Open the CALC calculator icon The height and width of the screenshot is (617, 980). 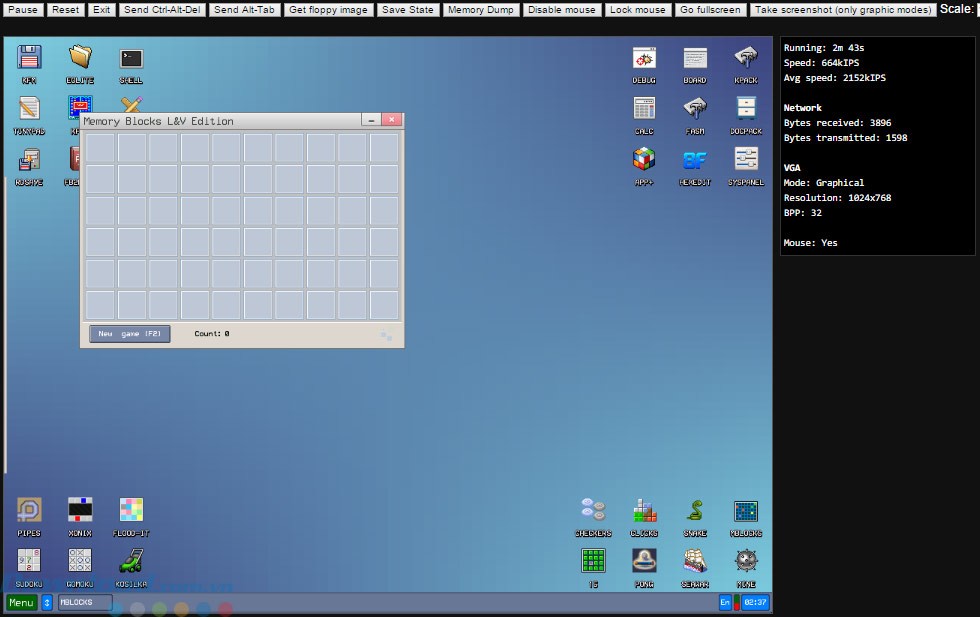(x=644, y=109)
